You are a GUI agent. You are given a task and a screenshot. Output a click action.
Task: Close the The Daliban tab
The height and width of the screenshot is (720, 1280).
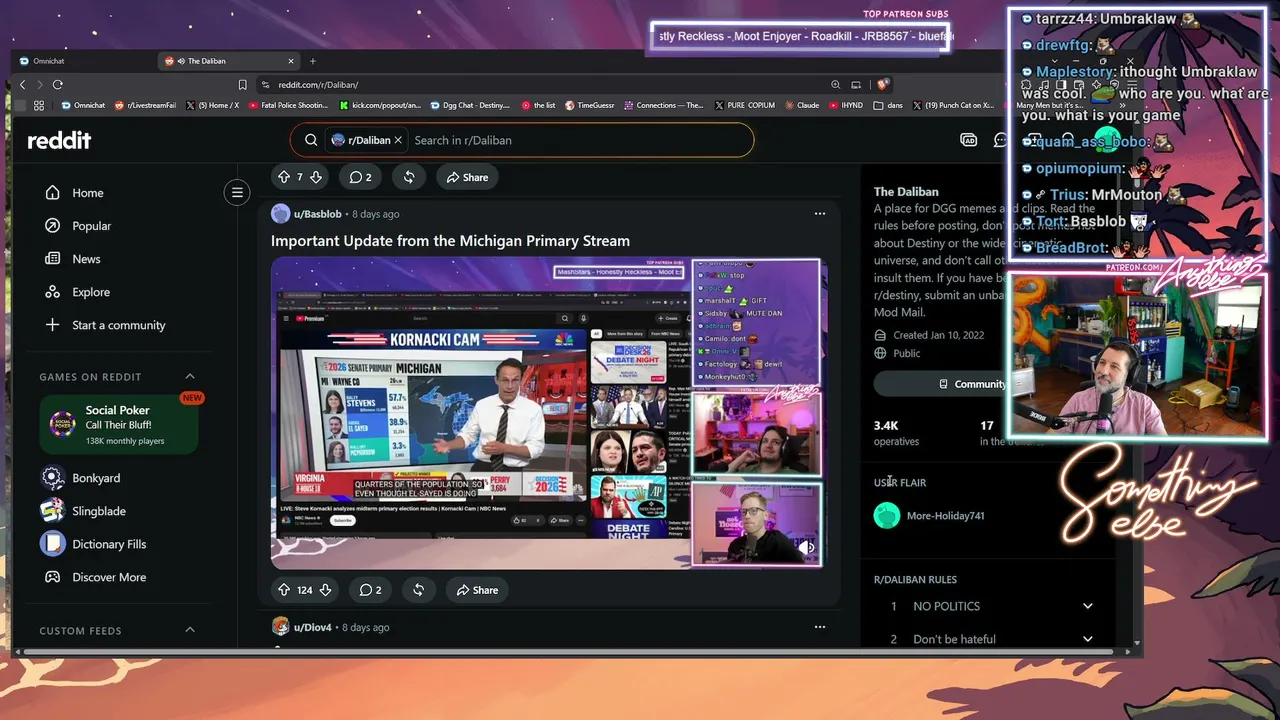coord(291,61)
